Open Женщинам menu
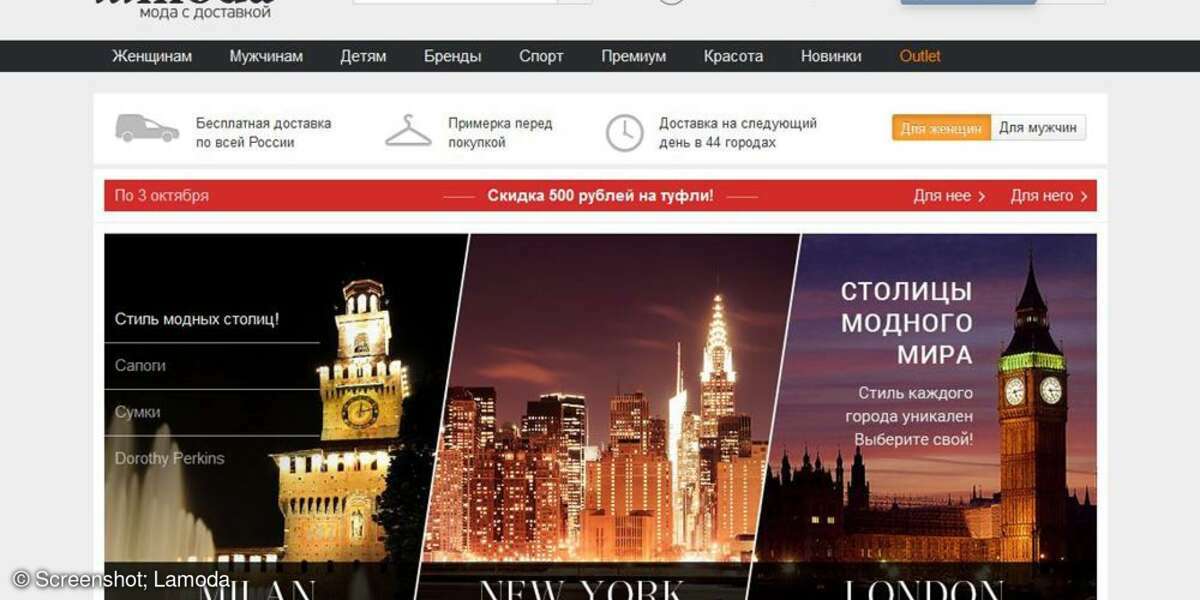 (152, 56)
